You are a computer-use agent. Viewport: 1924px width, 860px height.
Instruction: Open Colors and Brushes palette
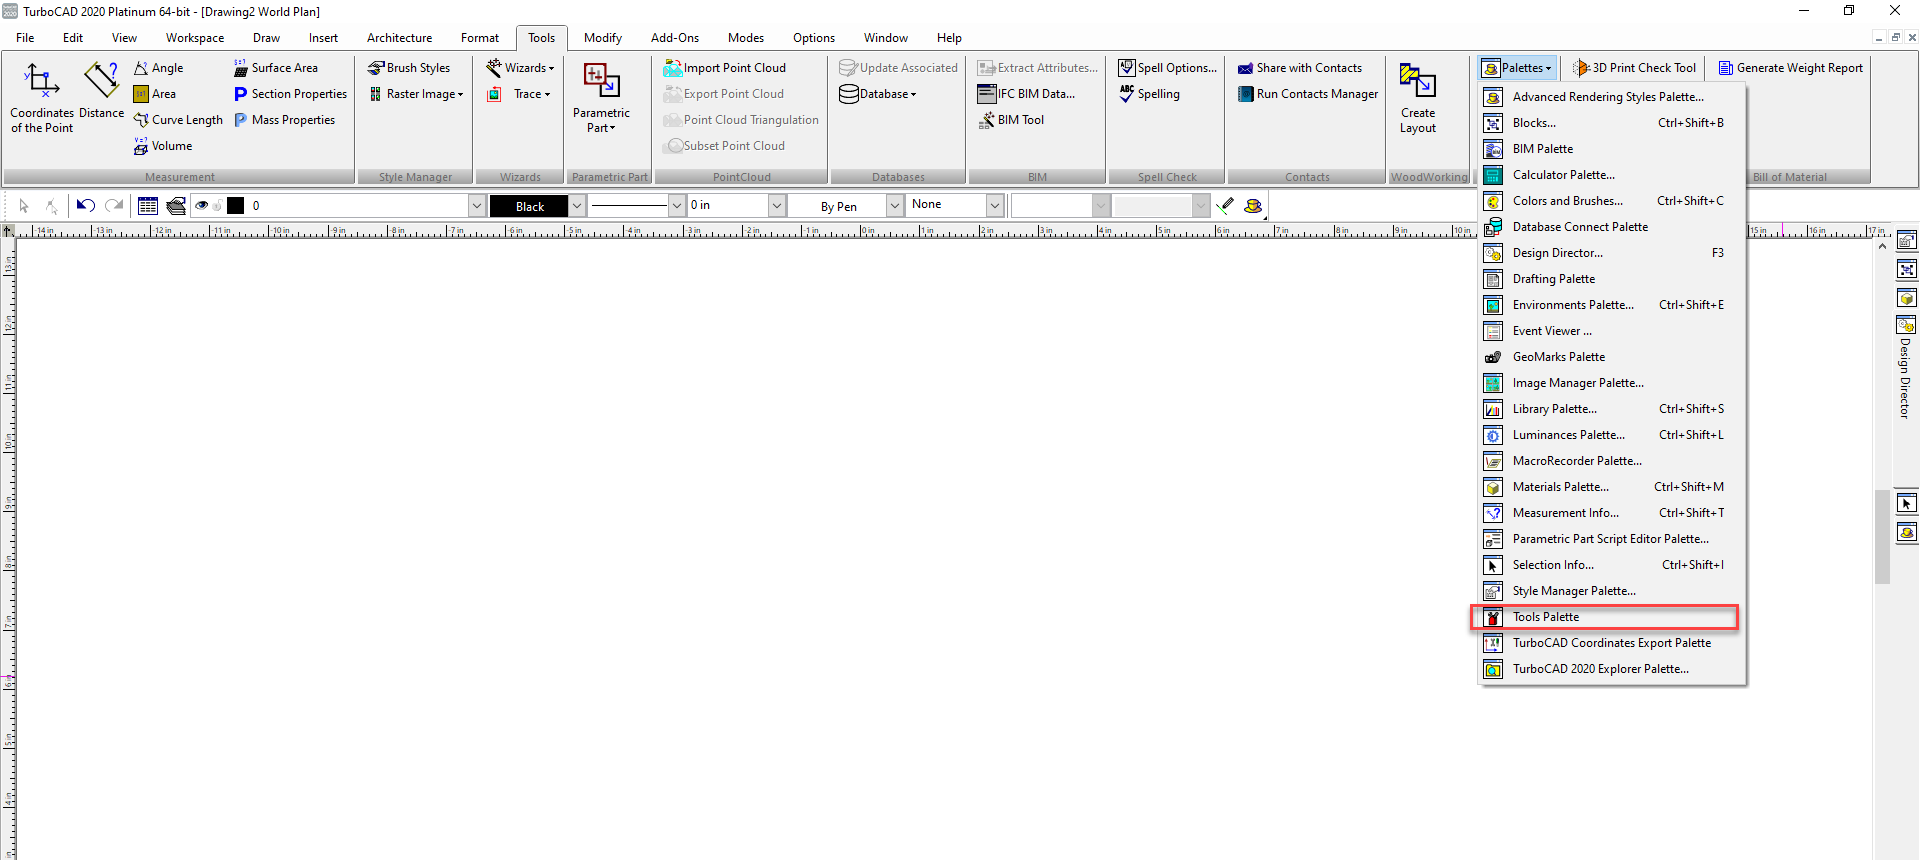pyautogui.click(x=1612, y=201)
